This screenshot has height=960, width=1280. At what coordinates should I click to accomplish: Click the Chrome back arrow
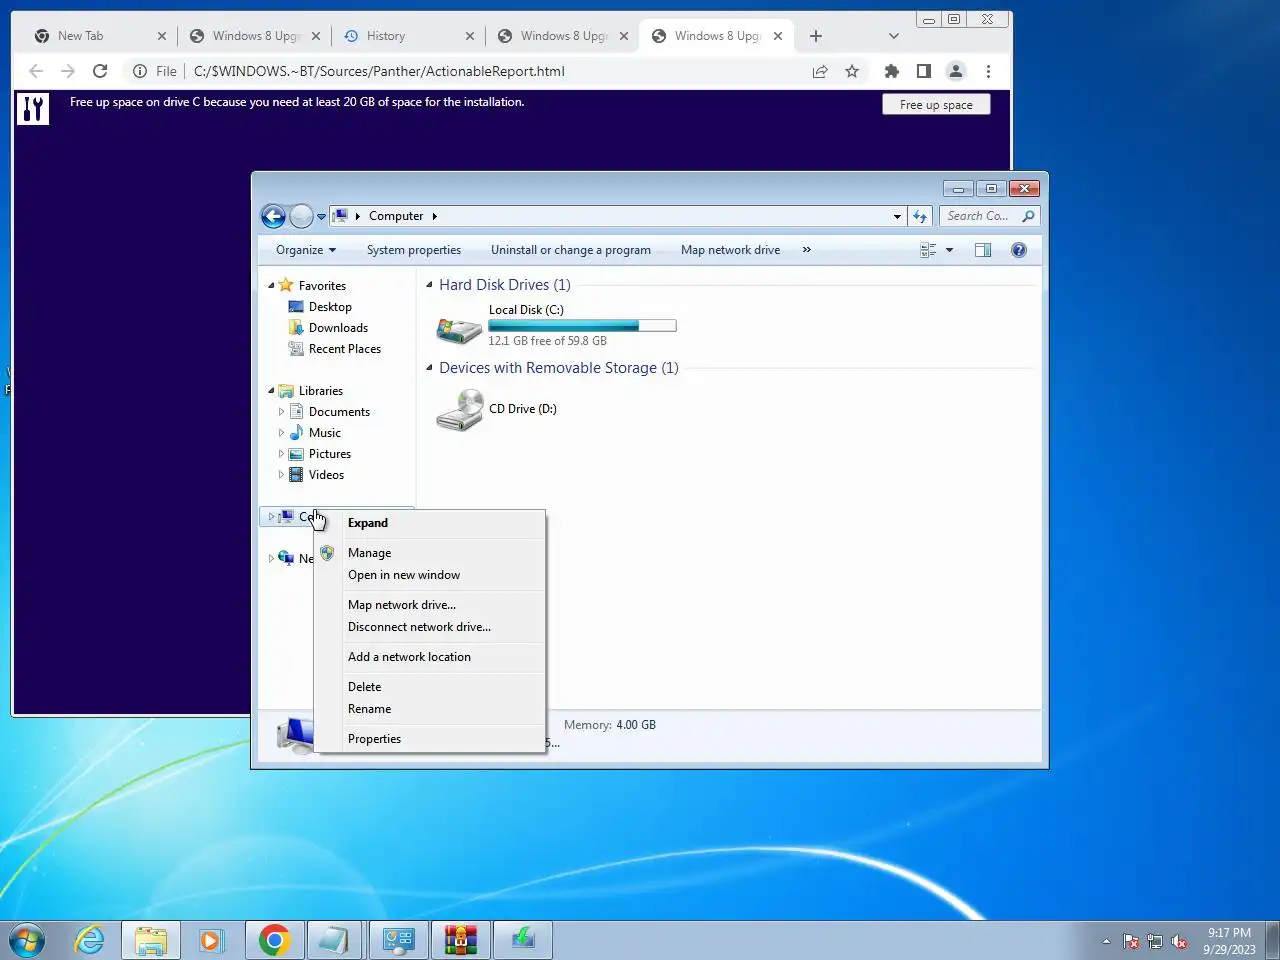[36, 71]
